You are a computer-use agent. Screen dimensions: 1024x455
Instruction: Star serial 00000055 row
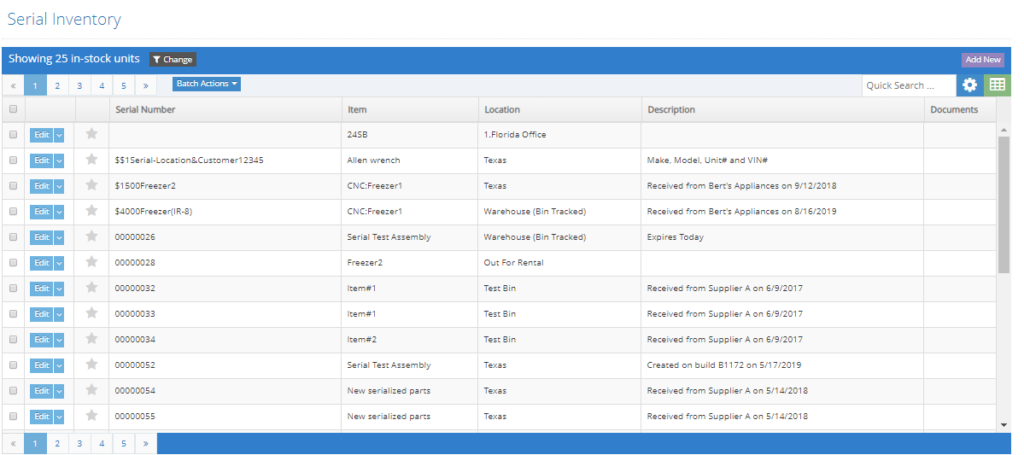click(x=91, y=416)
